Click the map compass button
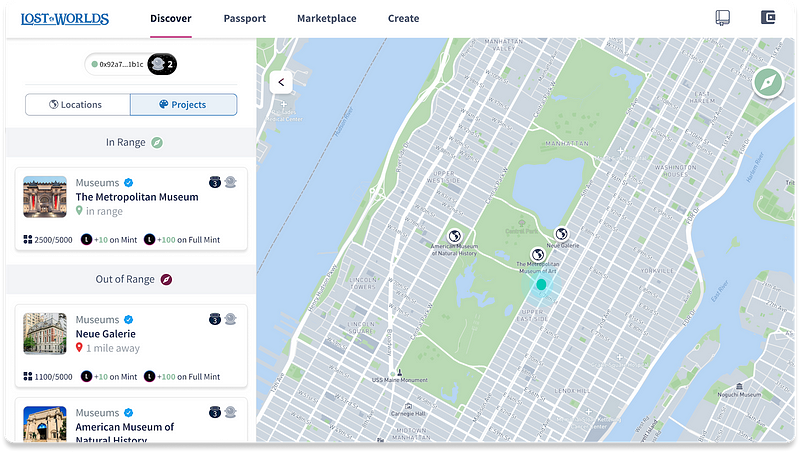 click(x=768, y=83)
